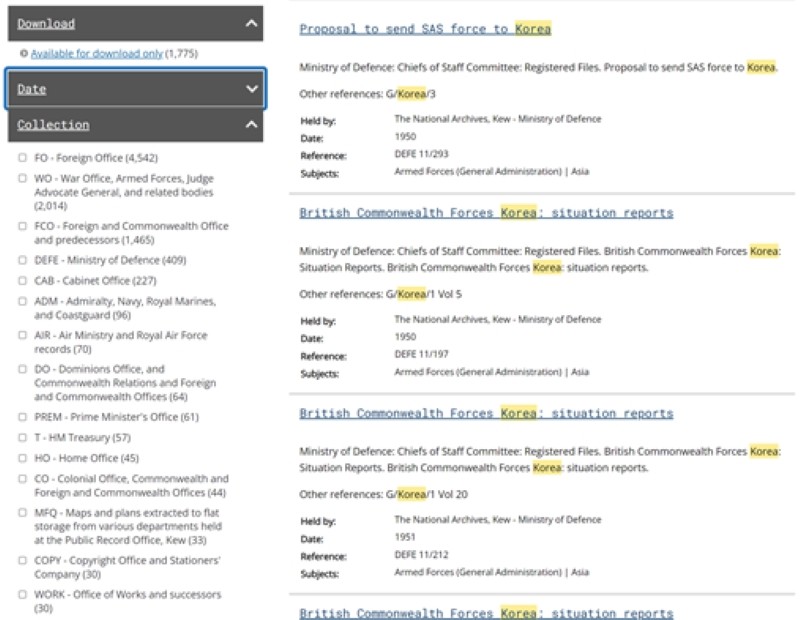The image size is (800, 620).
Task: Tick the WO - War Office checkbox
Action: [x=22, y=178]
